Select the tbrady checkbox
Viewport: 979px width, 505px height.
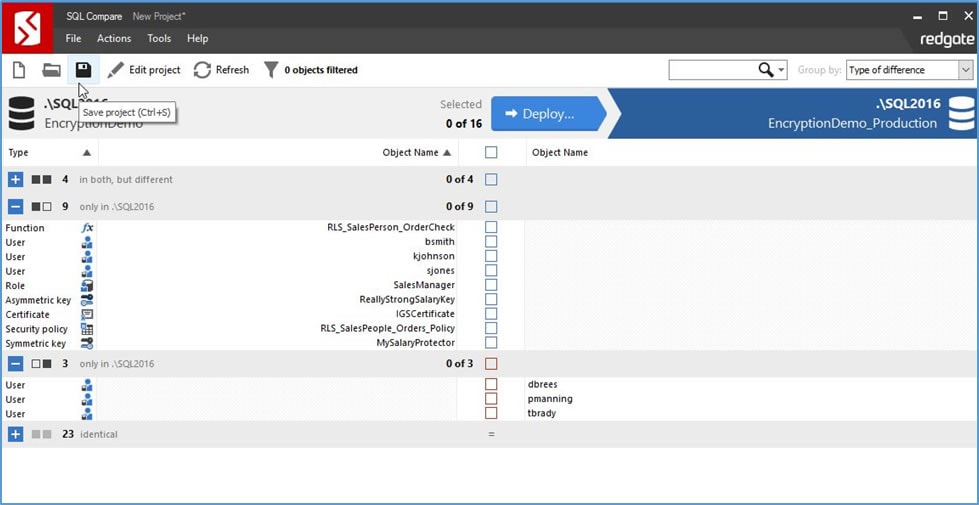click(x=491, y=413)
